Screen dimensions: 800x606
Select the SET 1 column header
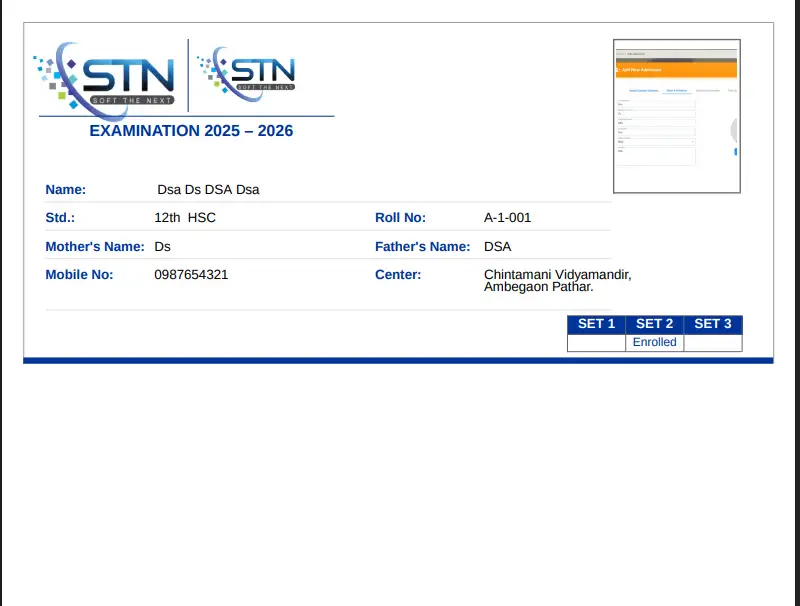tap(596, 324)
